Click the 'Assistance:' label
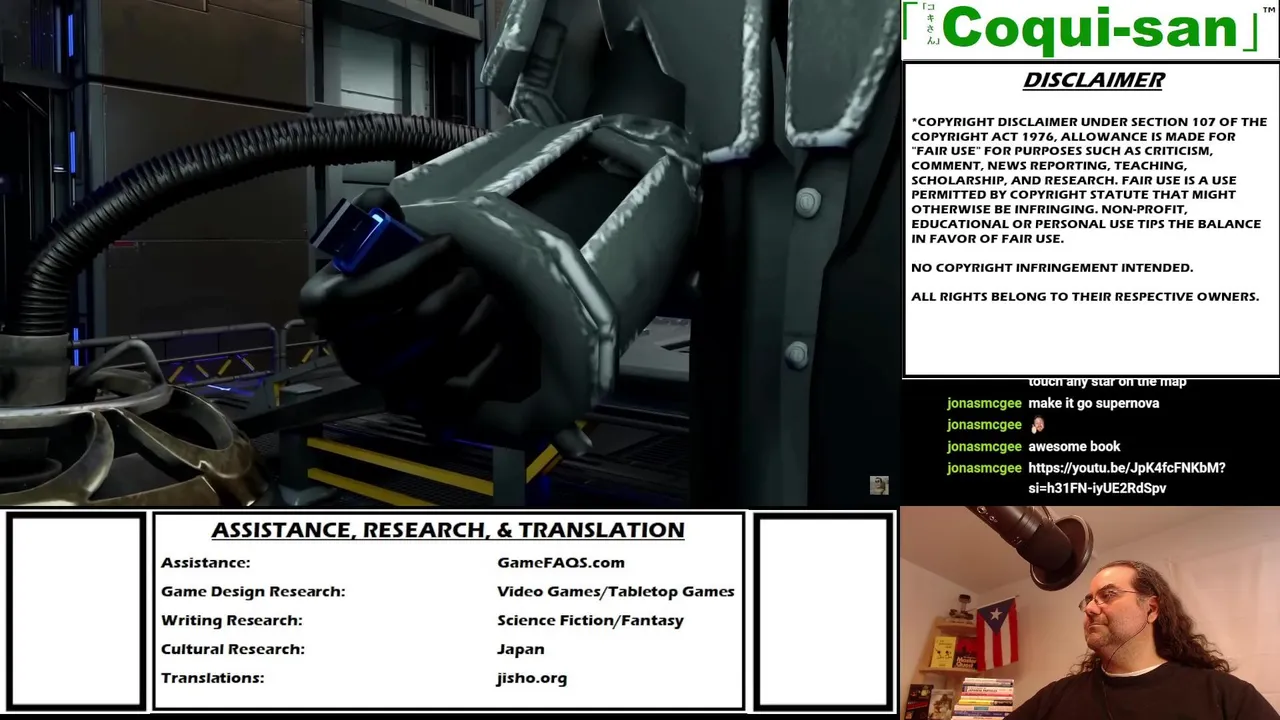 click(x=206, y=563)
